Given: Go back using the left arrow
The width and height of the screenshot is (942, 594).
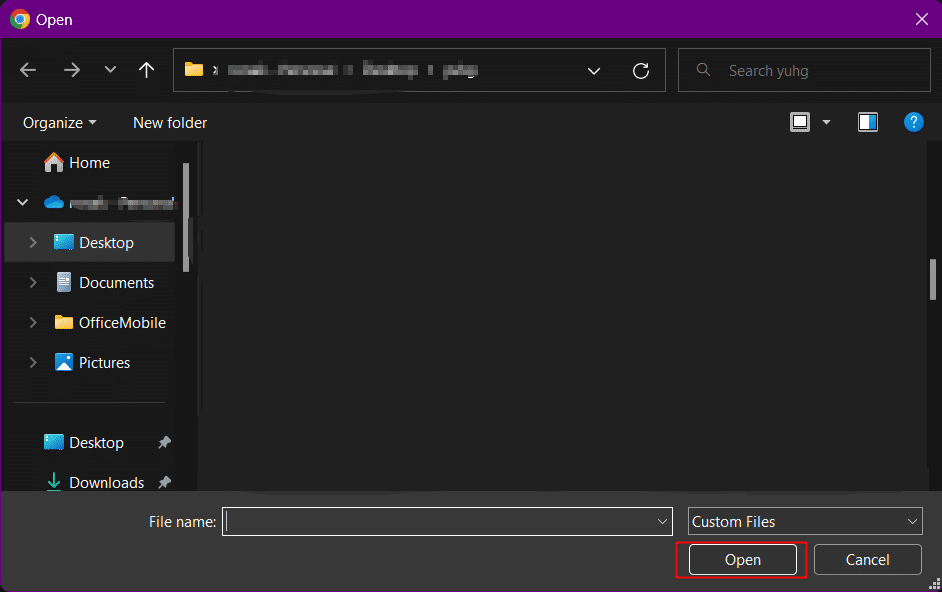Looking at the screenshot, I should (x=28, y=70).
